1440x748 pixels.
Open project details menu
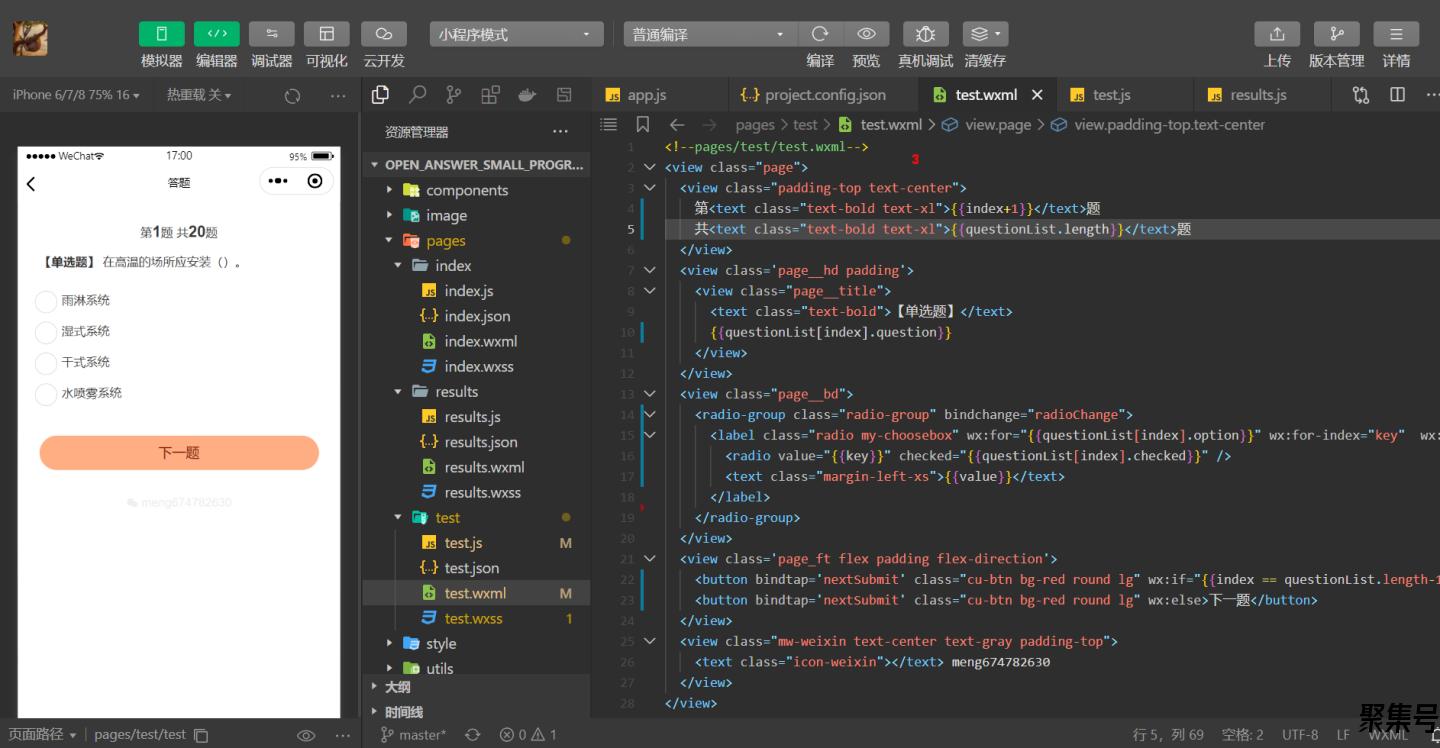tap(1396, 34)
